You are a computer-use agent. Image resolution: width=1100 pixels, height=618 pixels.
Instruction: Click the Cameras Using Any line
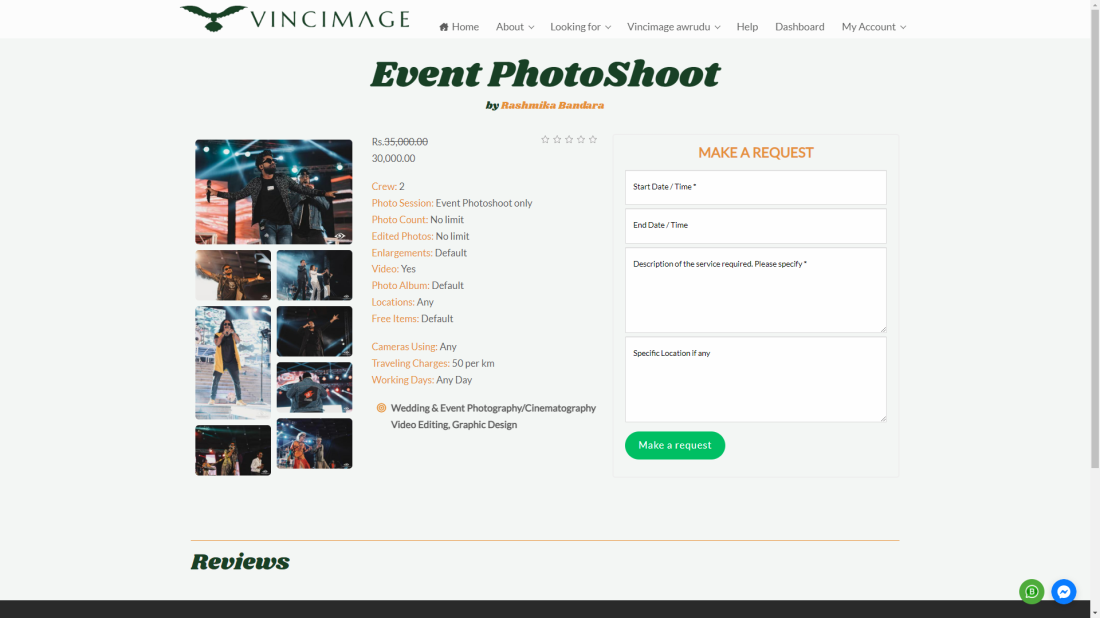coord(414,347)
